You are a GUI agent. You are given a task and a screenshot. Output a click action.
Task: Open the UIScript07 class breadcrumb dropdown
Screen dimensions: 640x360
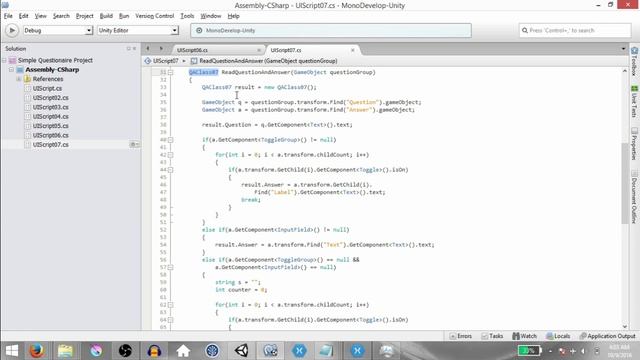165,61
